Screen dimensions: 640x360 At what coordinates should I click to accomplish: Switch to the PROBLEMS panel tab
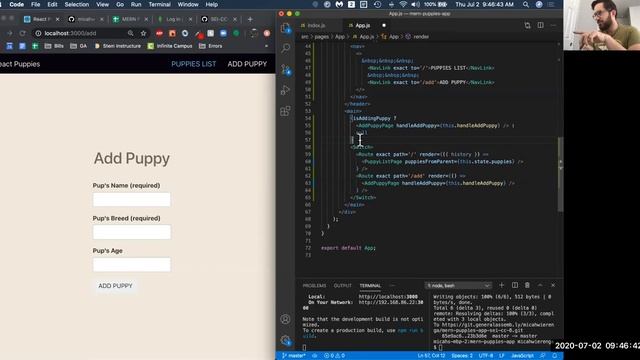[x=314, y=286]
